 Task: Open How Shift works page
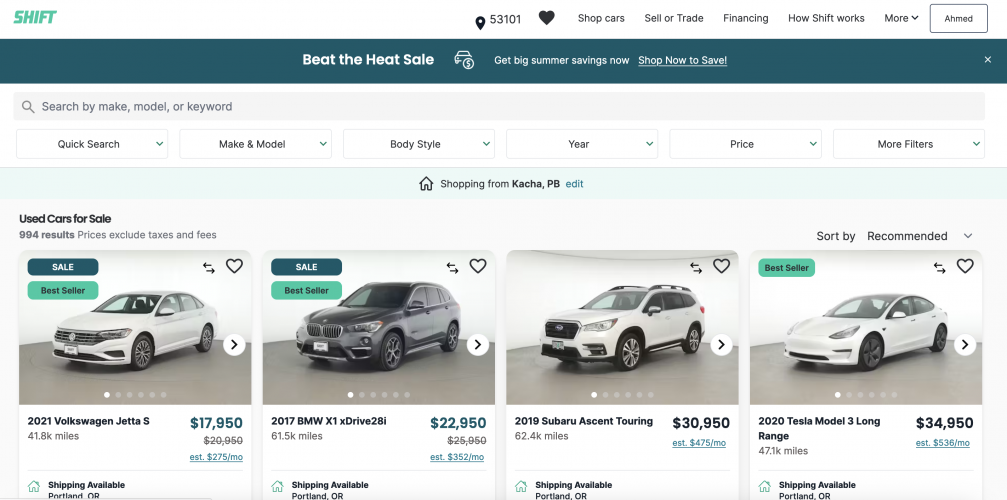tap(826, 18)
